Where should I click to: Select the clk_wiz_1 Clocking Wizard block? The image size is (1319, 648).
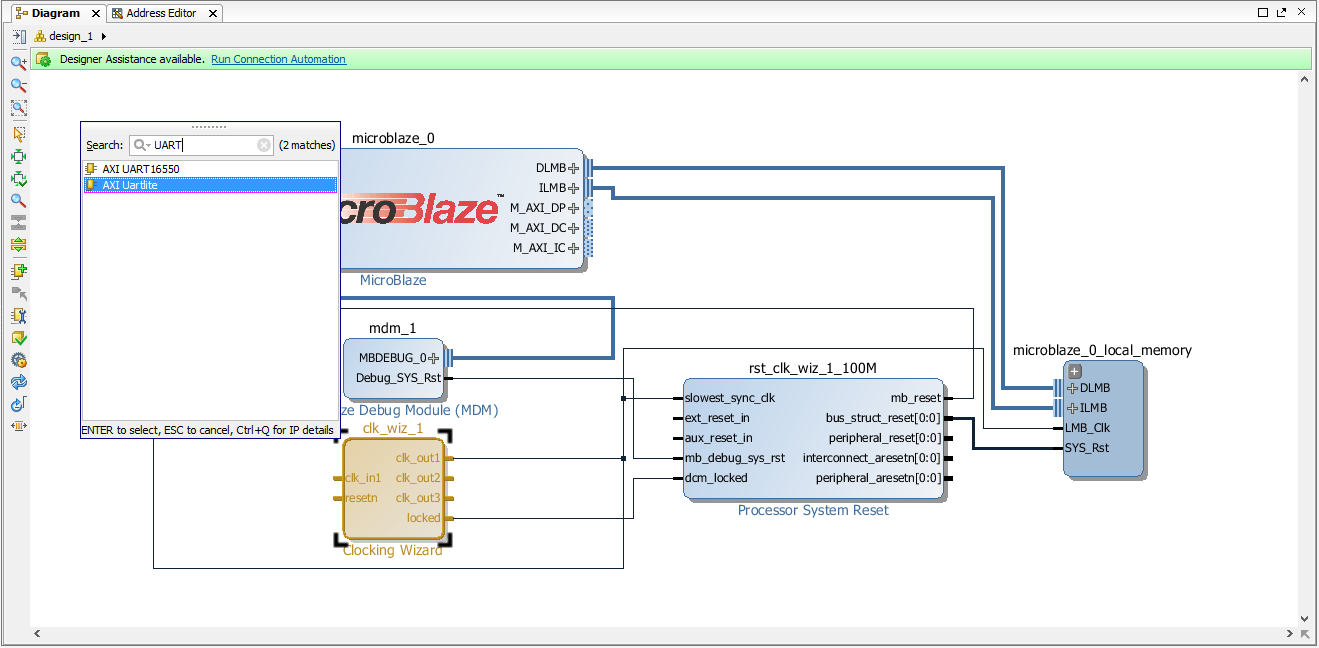tap(393, 489)
